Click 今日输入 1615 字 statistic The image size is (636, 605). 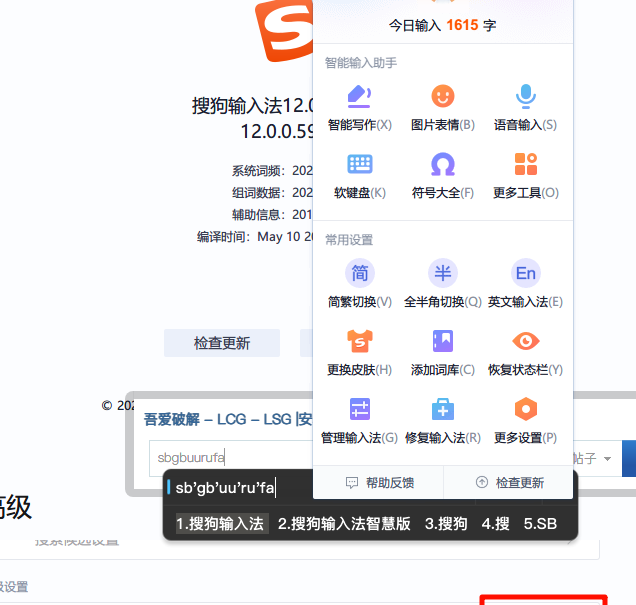click(443, 26)
